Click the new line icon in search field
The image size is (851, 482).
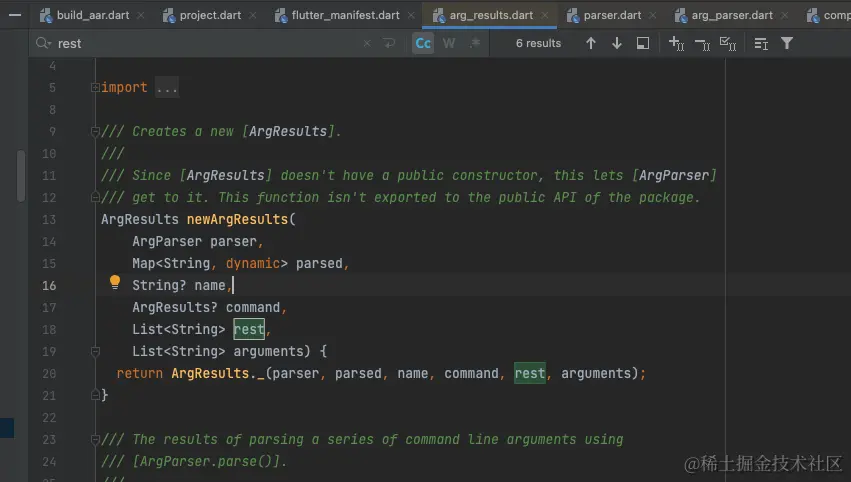tap(389, 43)
